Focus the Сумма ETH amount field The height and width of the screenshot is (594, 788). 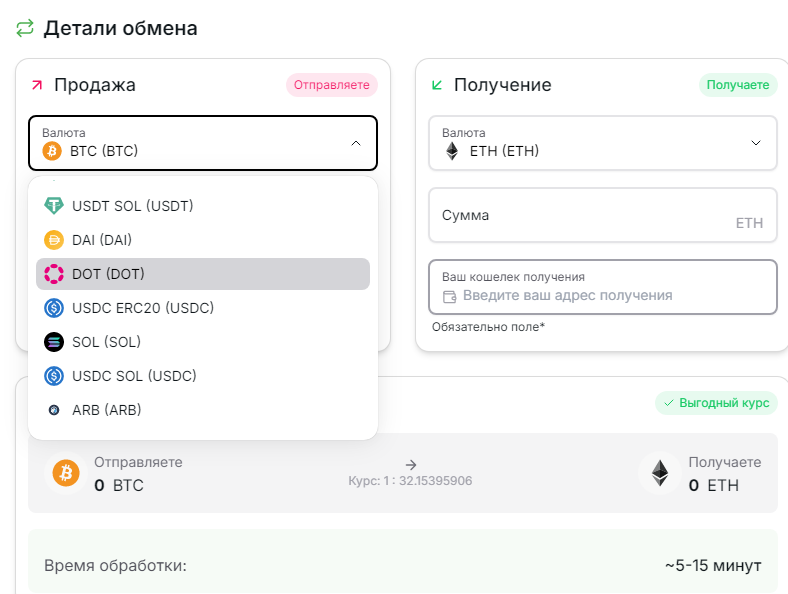[602, 215]
